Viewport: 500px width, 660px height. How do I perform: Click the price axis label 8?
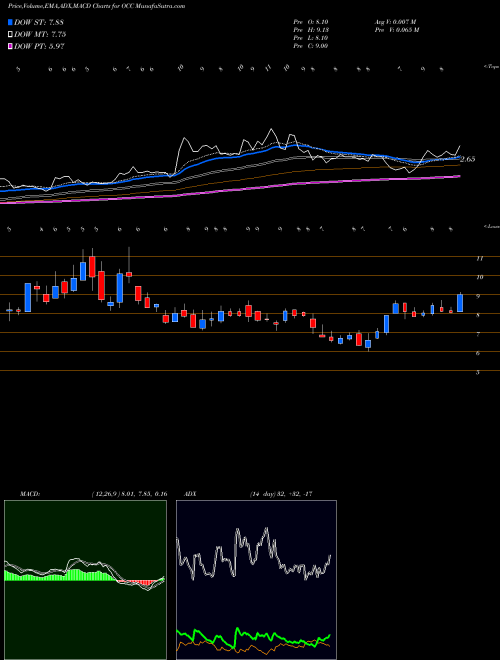pyautogui.click(x=478, y=315)
